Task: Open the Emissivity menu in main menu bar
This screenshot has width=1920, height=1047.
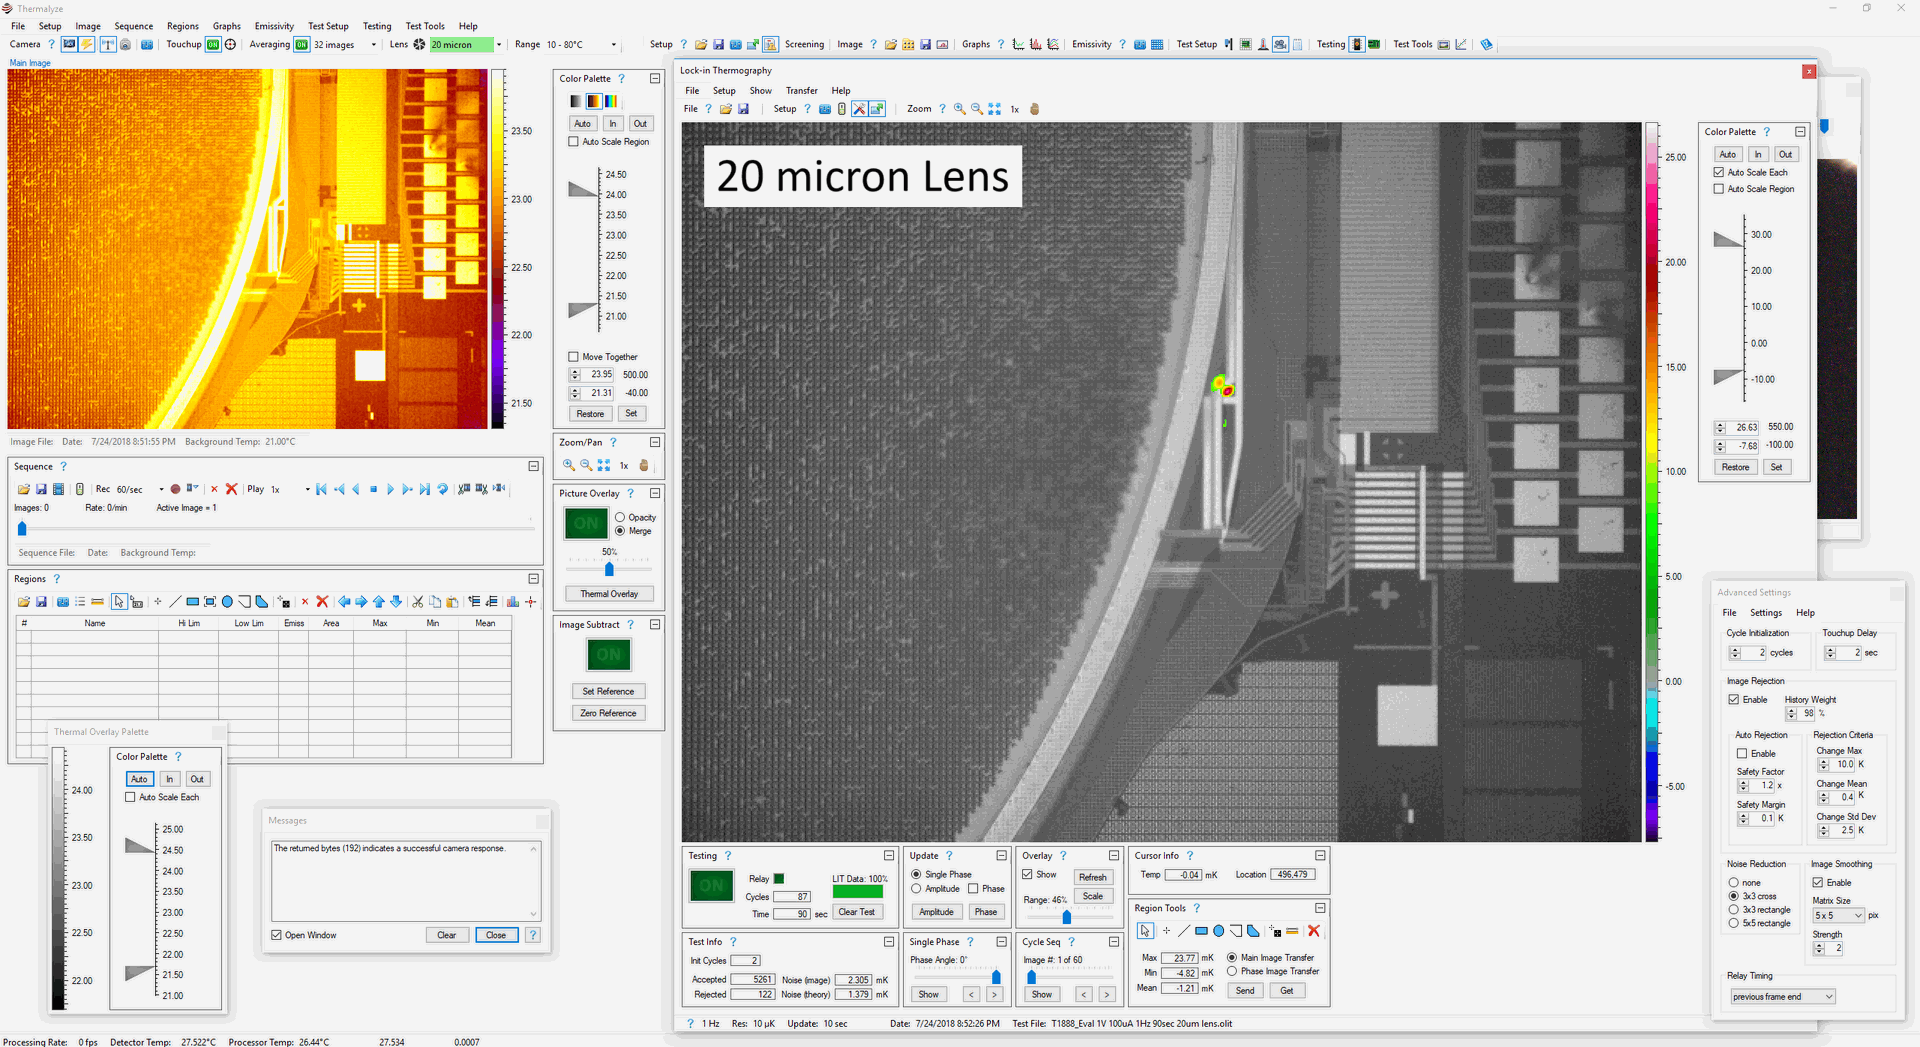Action: (274, 26)
